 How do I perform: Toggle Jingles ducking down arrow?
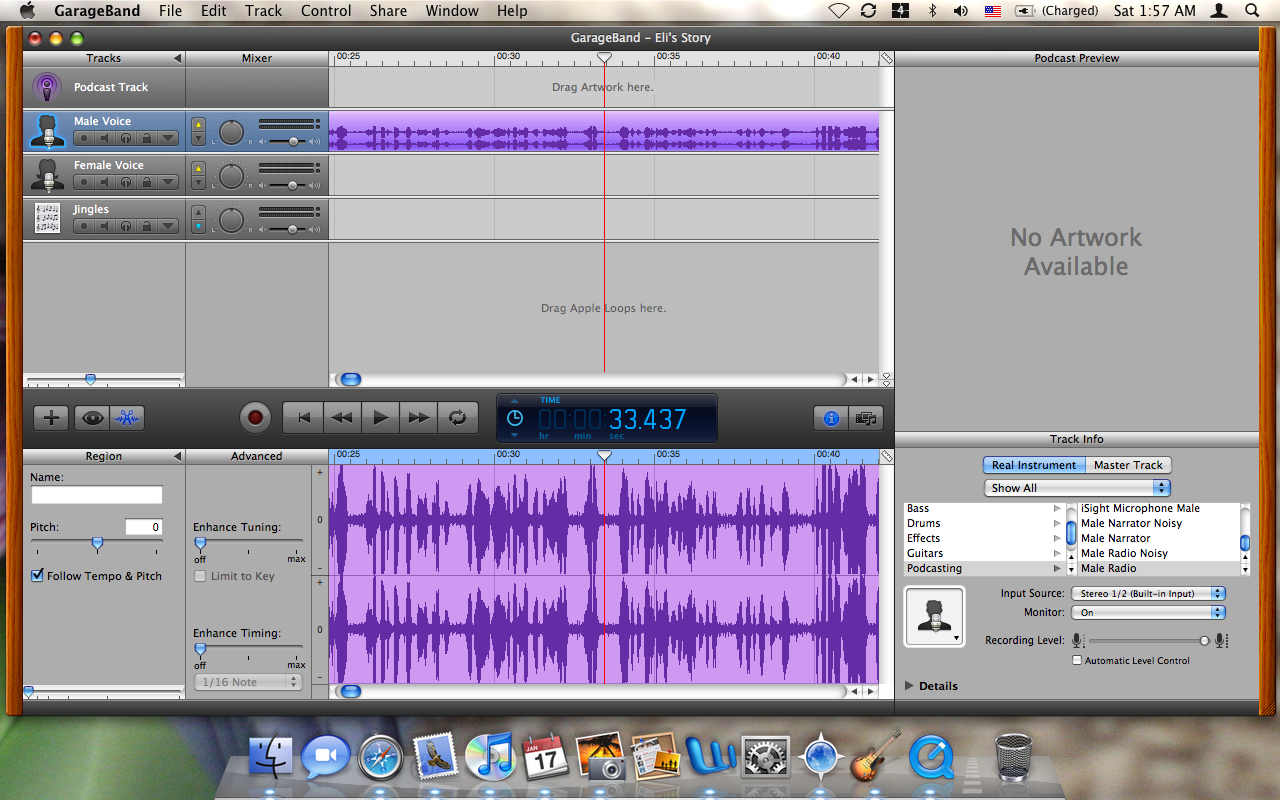coord(198,227)
